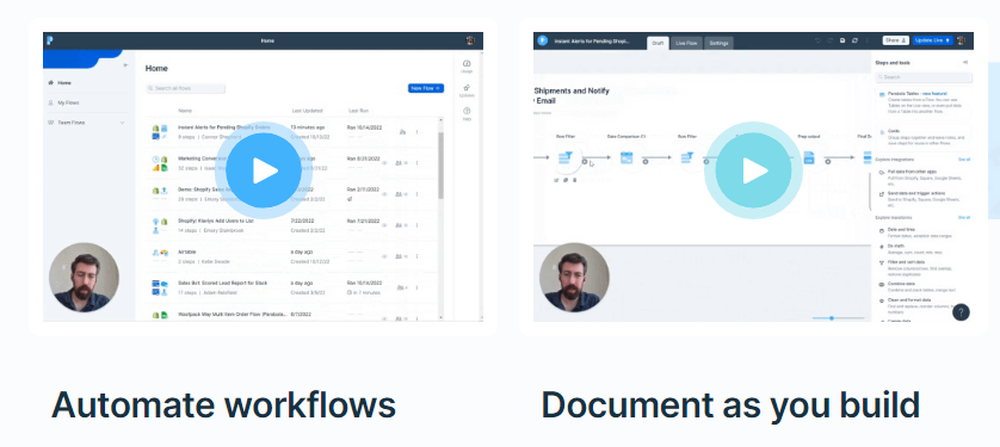
Task: Open the Cards info card
Action: click(x=923, y=136)
